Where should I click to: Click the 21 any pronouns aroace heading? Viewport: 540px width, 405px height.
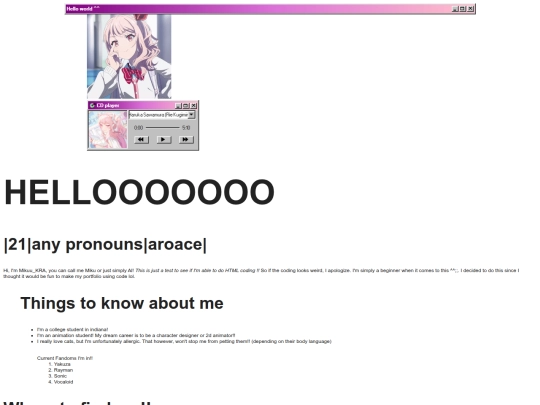[x=105, y=245]
